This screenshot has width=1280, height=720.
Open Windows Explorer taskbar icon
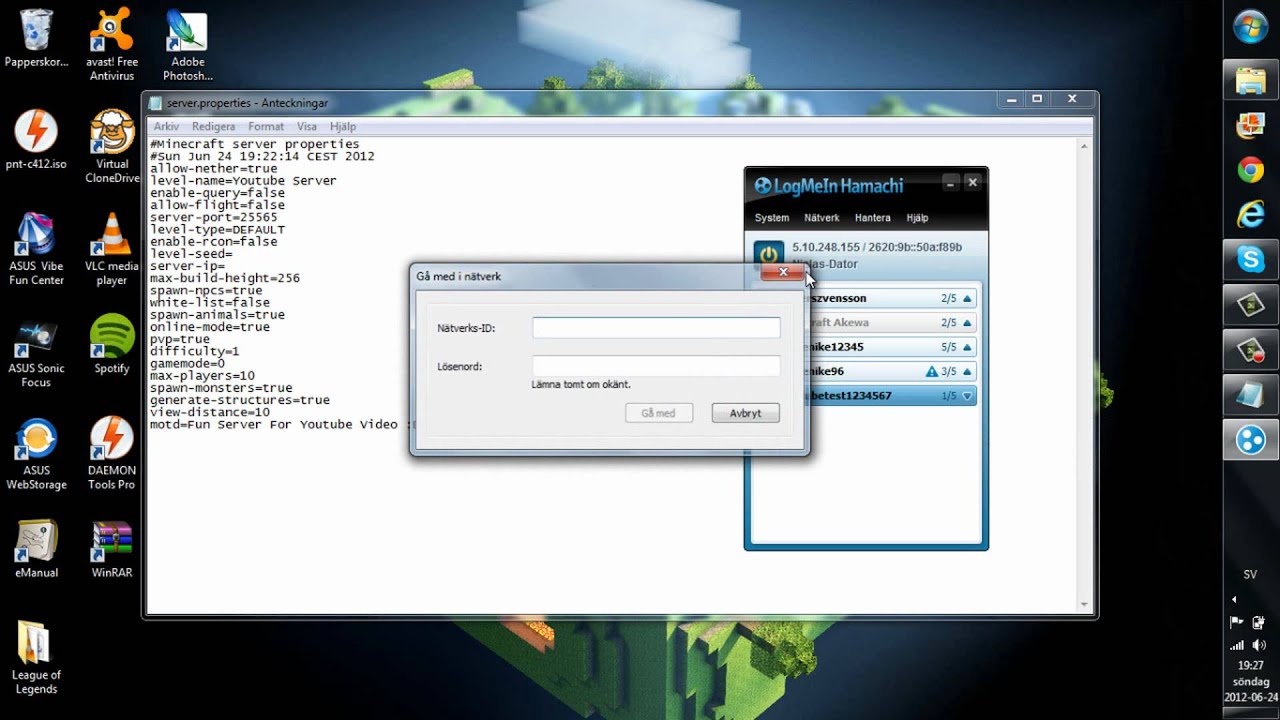[x=1251, y=81]
